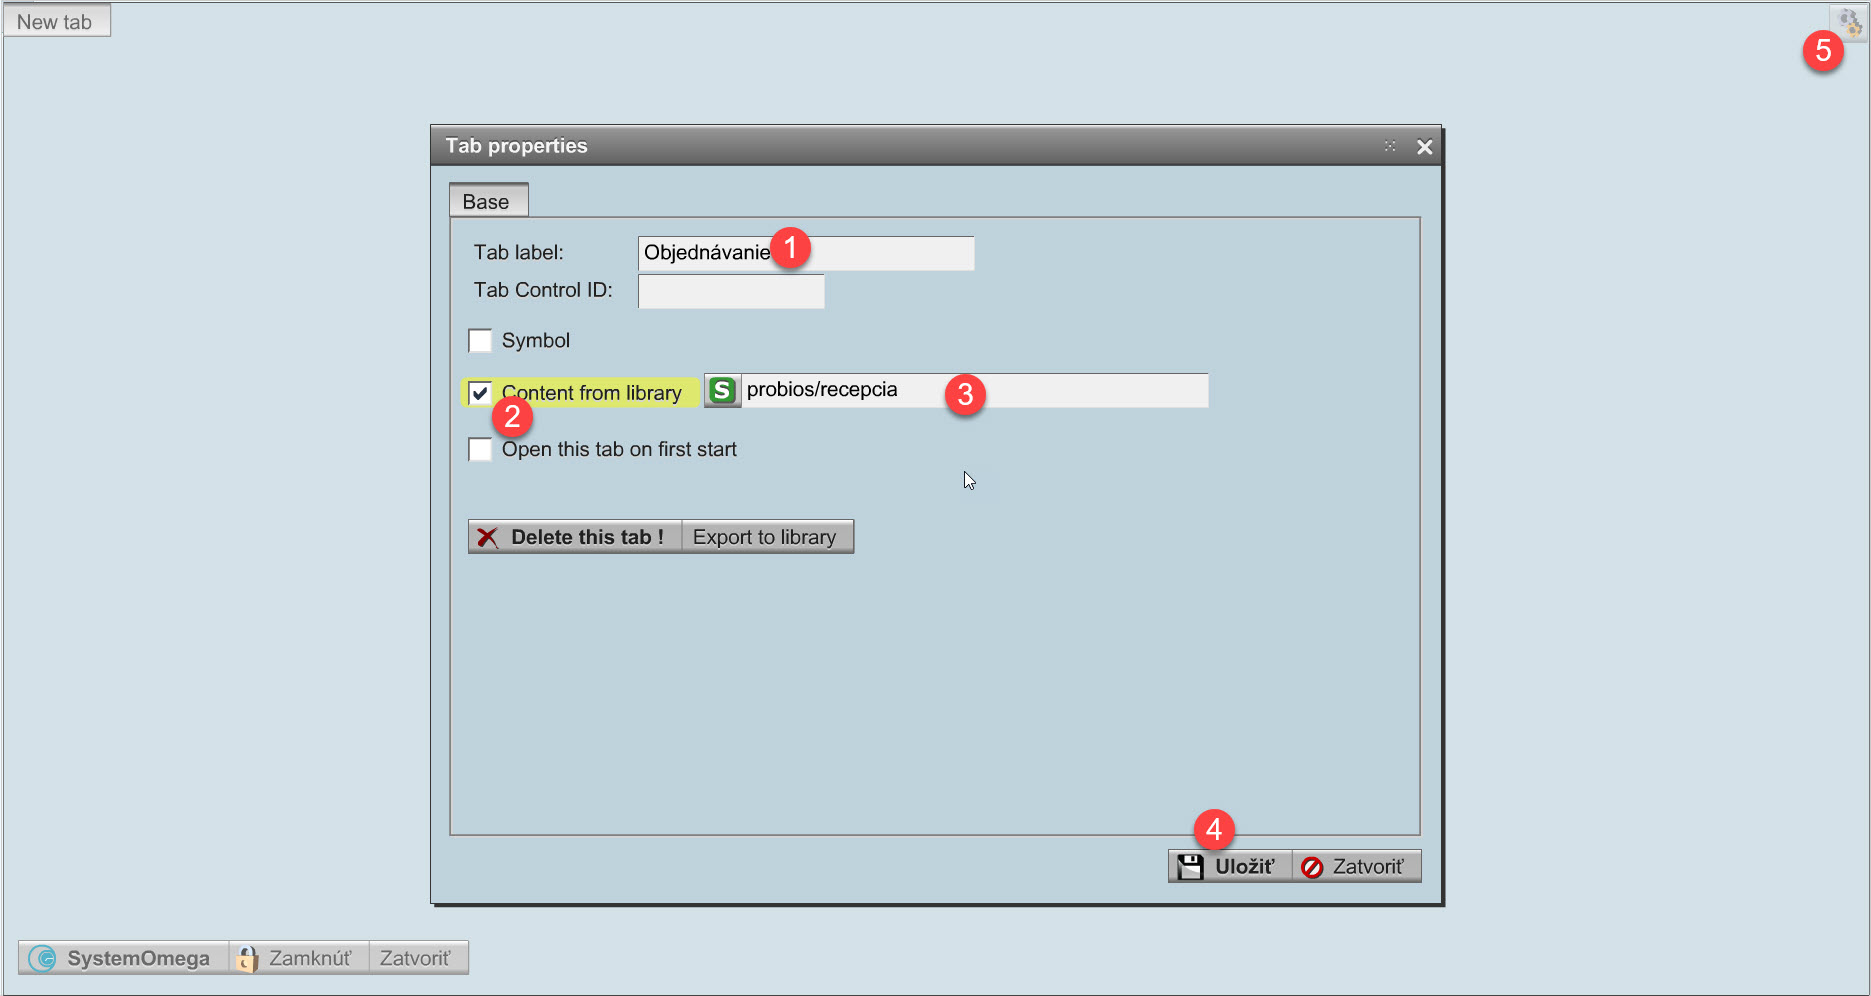Select the New tab tab
Image resolution: width=1871 pixels, height=996 pixels.
[56, 21]
